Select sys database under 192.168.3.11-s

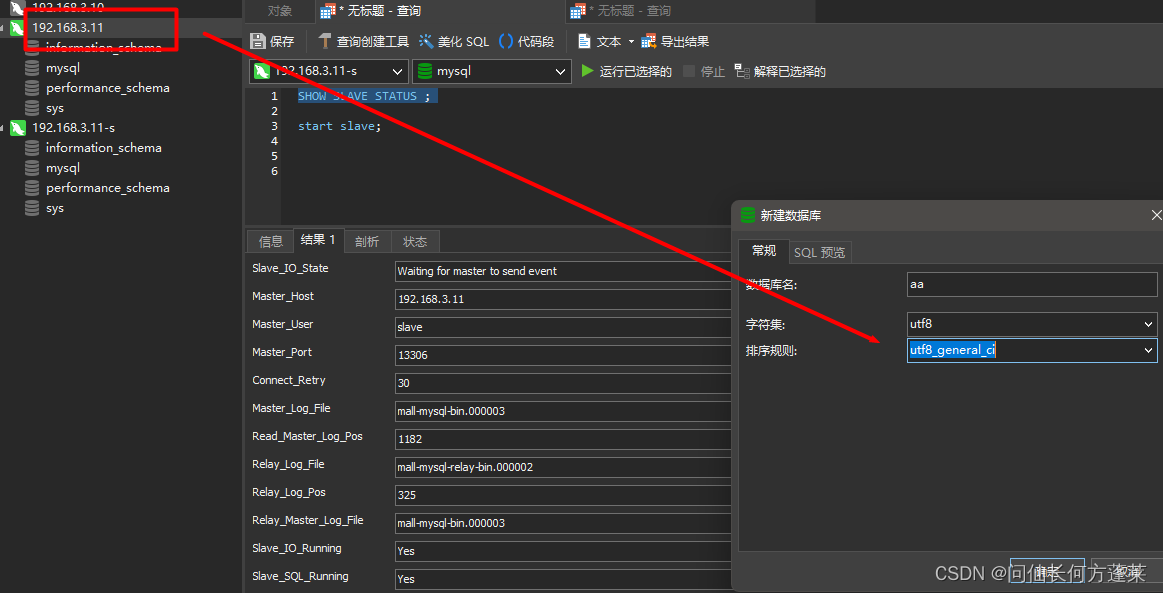[55, 208]
